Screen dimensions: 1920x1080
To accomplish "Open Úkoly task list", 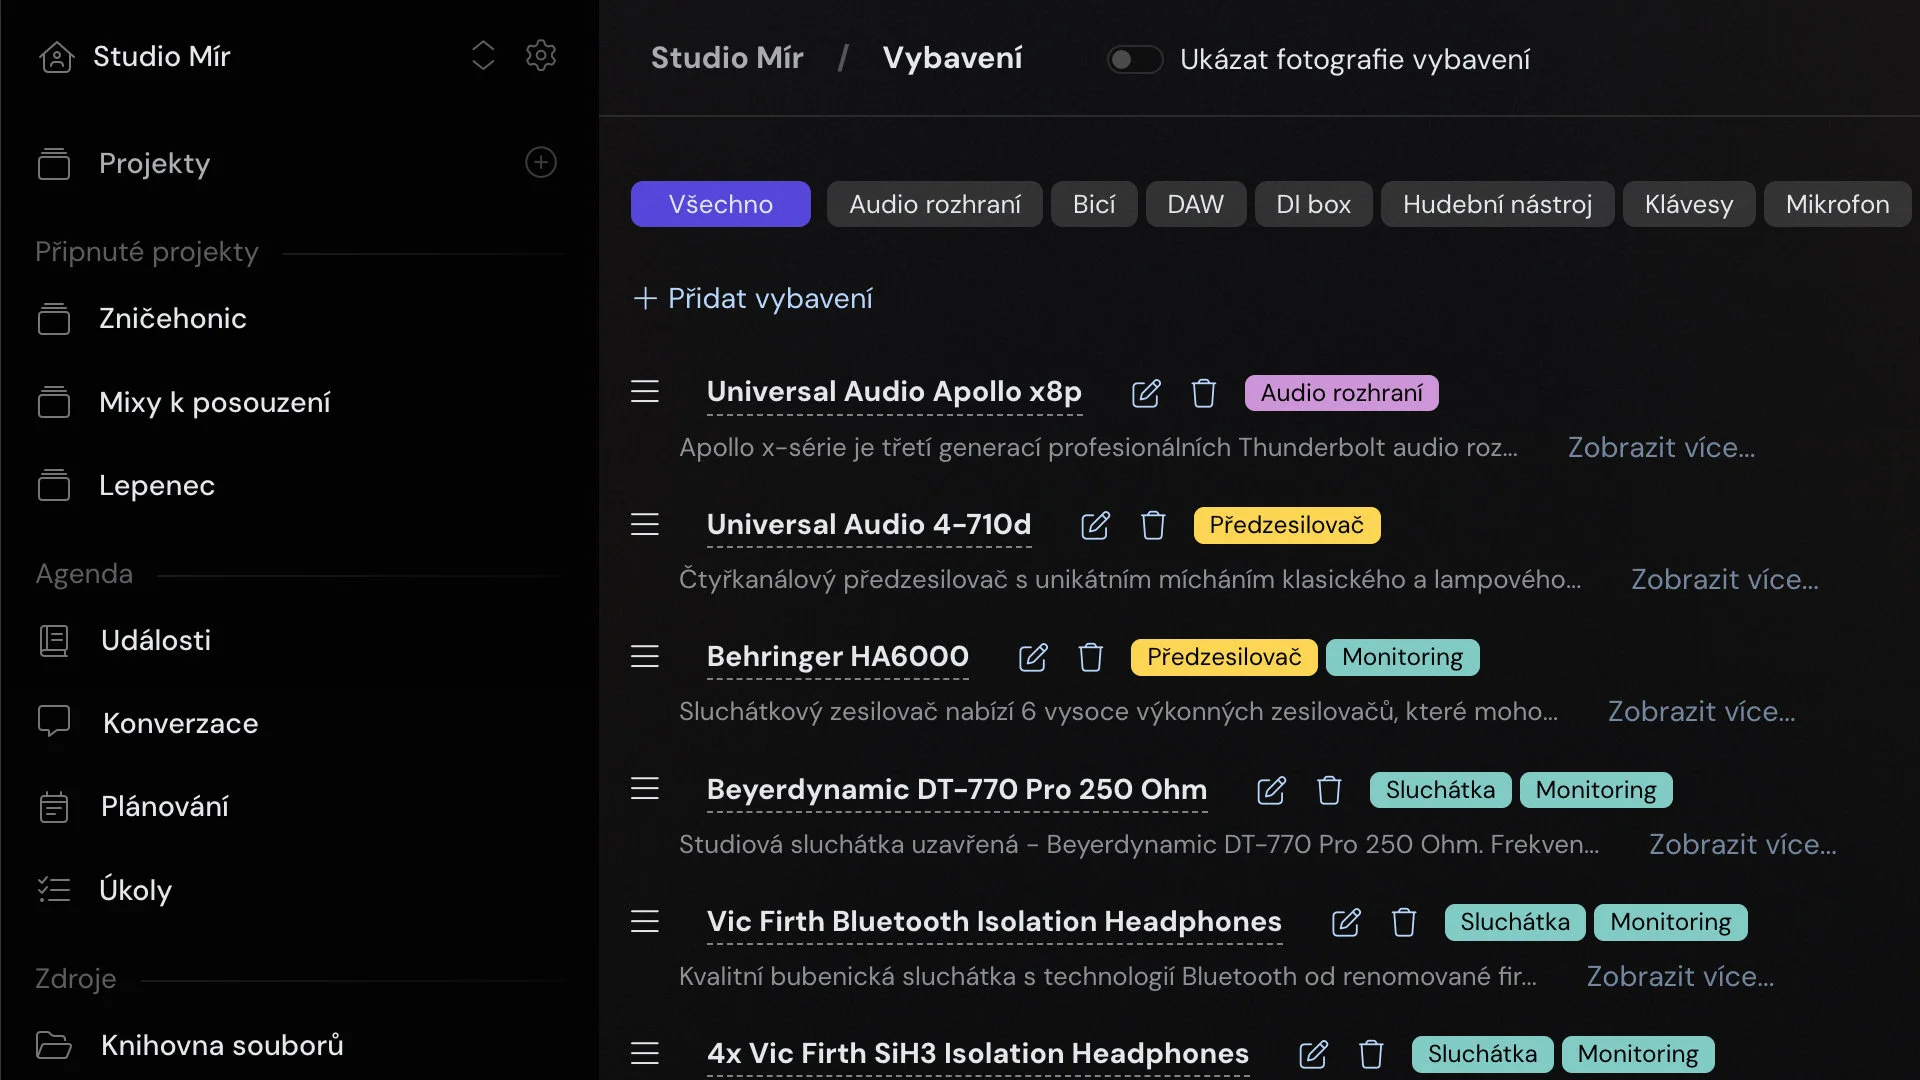I will coord(135,890).
